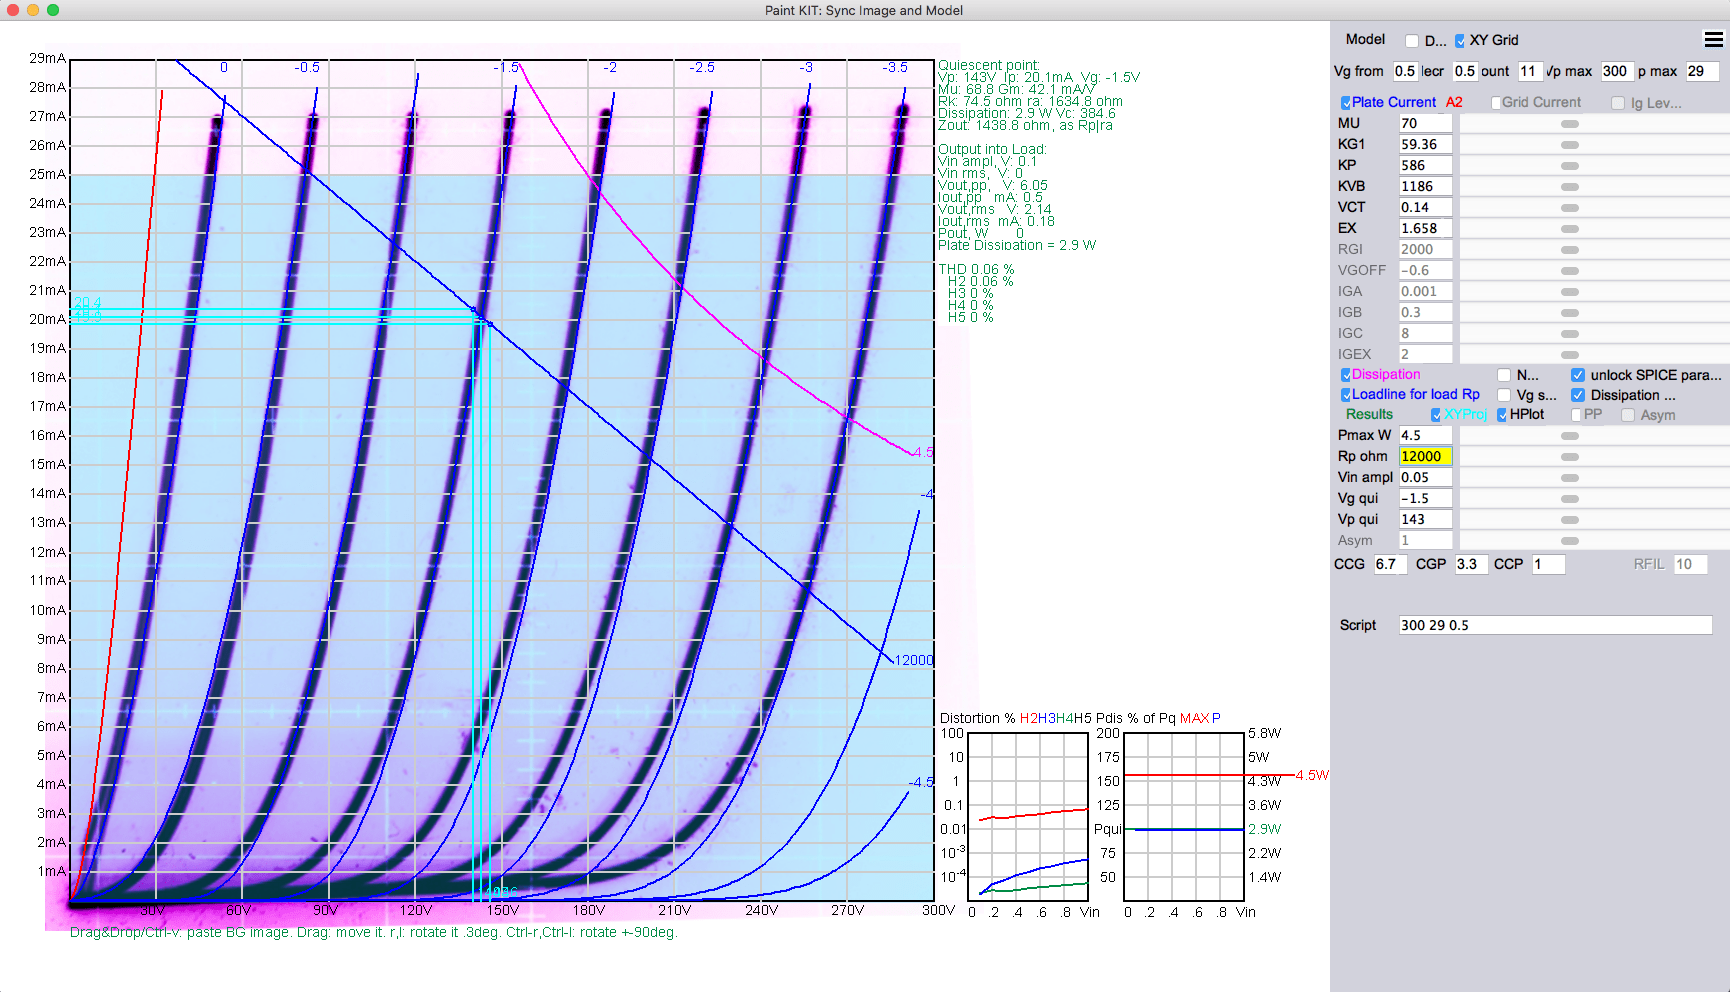
Task: Enable the Asym checkbox in Results row
Action: point(1628,415)
